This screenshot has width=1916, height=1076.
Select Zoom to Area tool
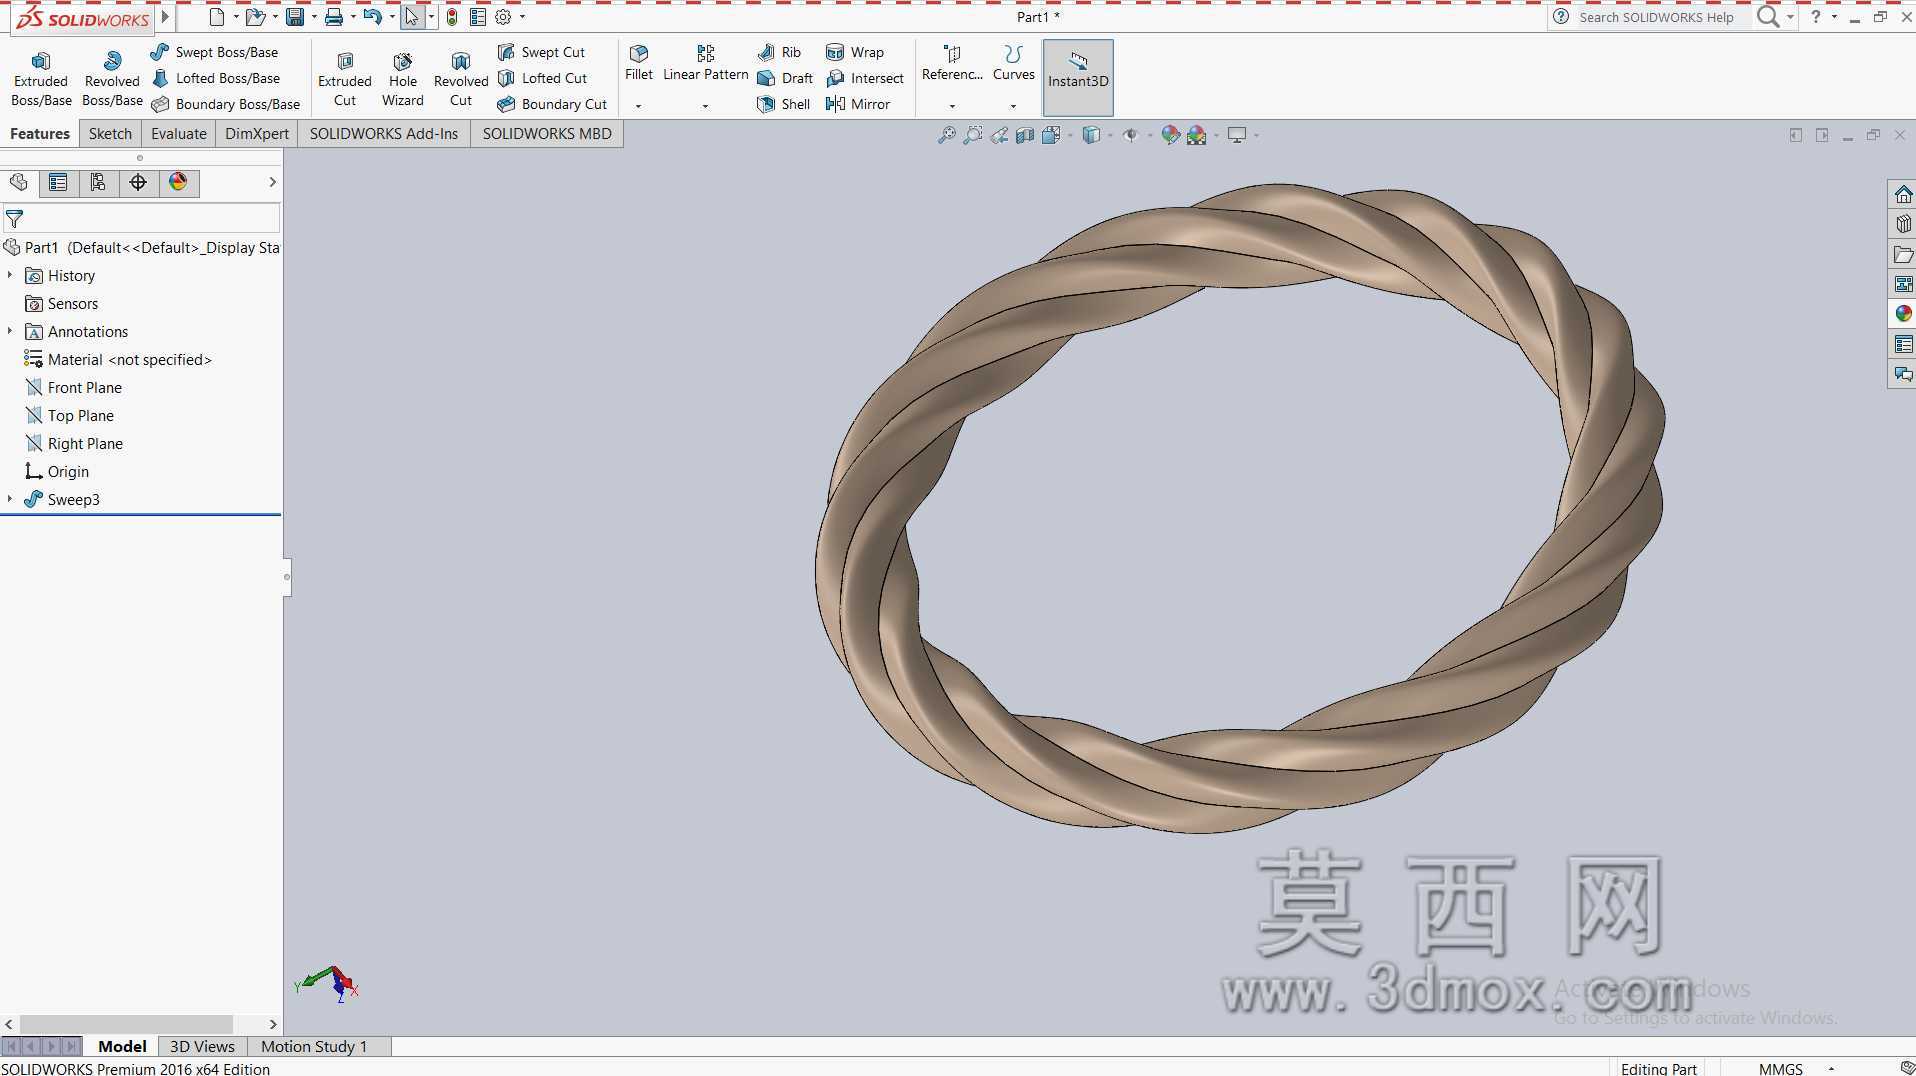click(972, 135)
